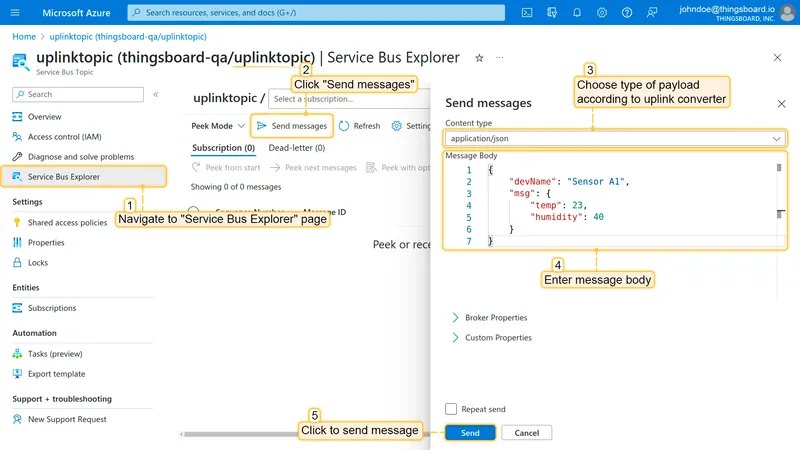
Task: Click Peek next messages button
Action: click(313, 167)
